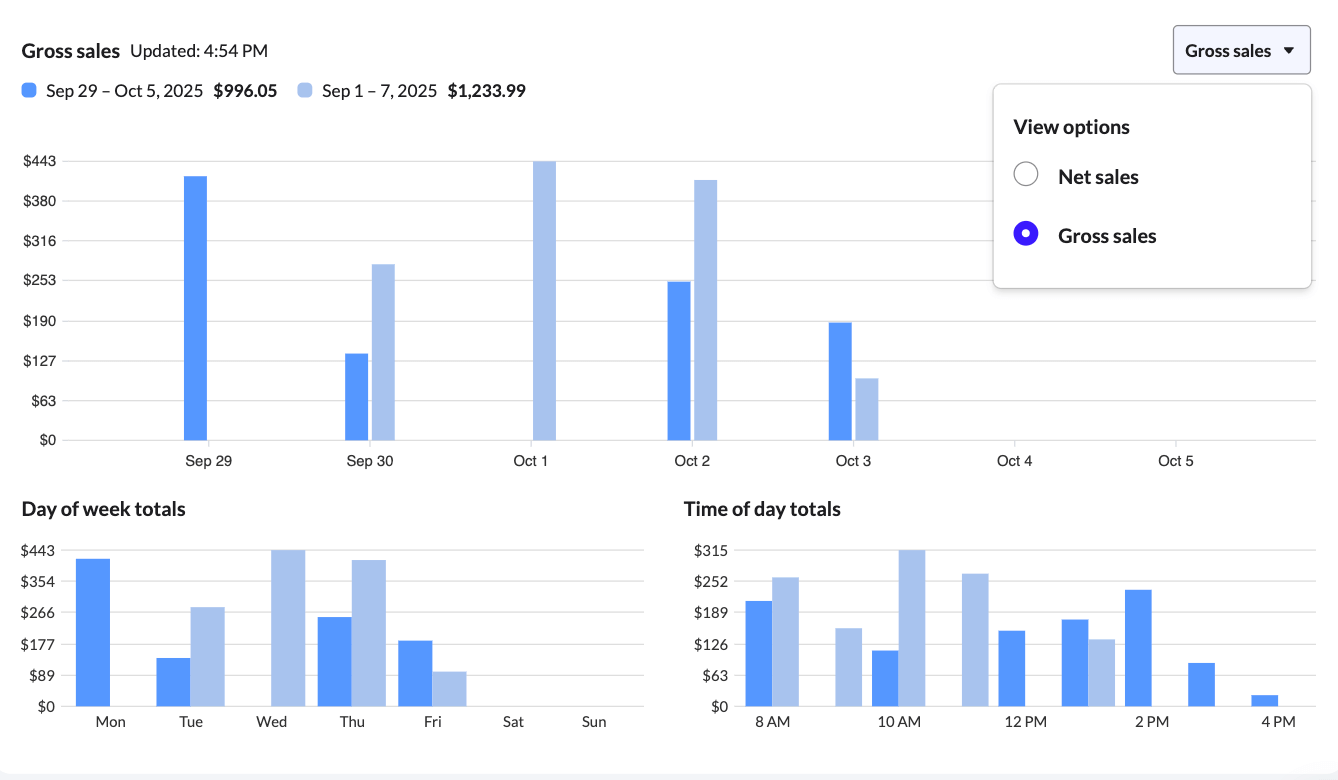Viewport: 1338px width, 780px height.
Task: Click the $996.05 total link
Action: pyautogui.click(x=245, y=90)
